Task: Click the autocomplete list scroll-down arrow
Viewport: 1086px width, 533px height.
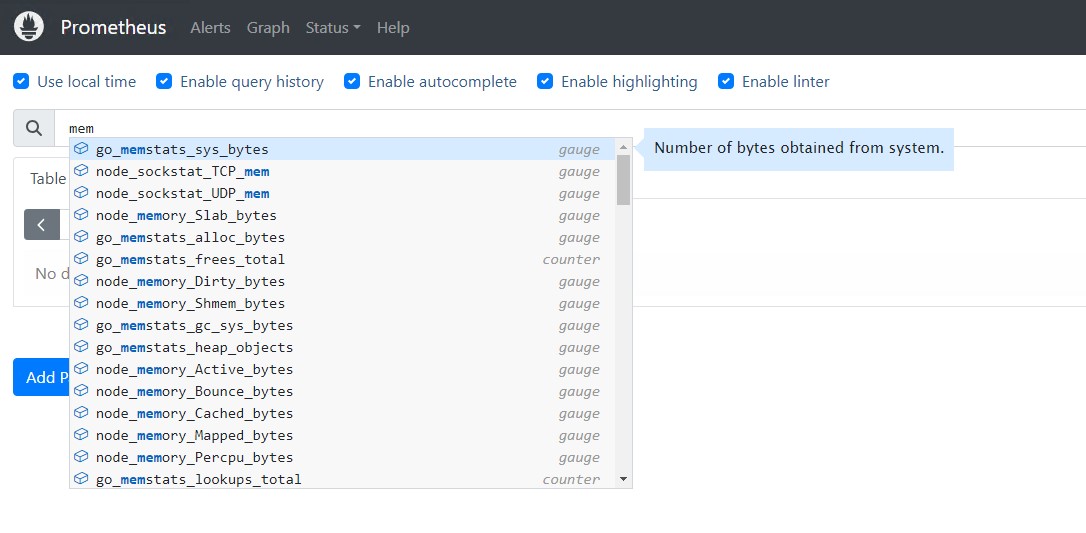Action: 623,479
